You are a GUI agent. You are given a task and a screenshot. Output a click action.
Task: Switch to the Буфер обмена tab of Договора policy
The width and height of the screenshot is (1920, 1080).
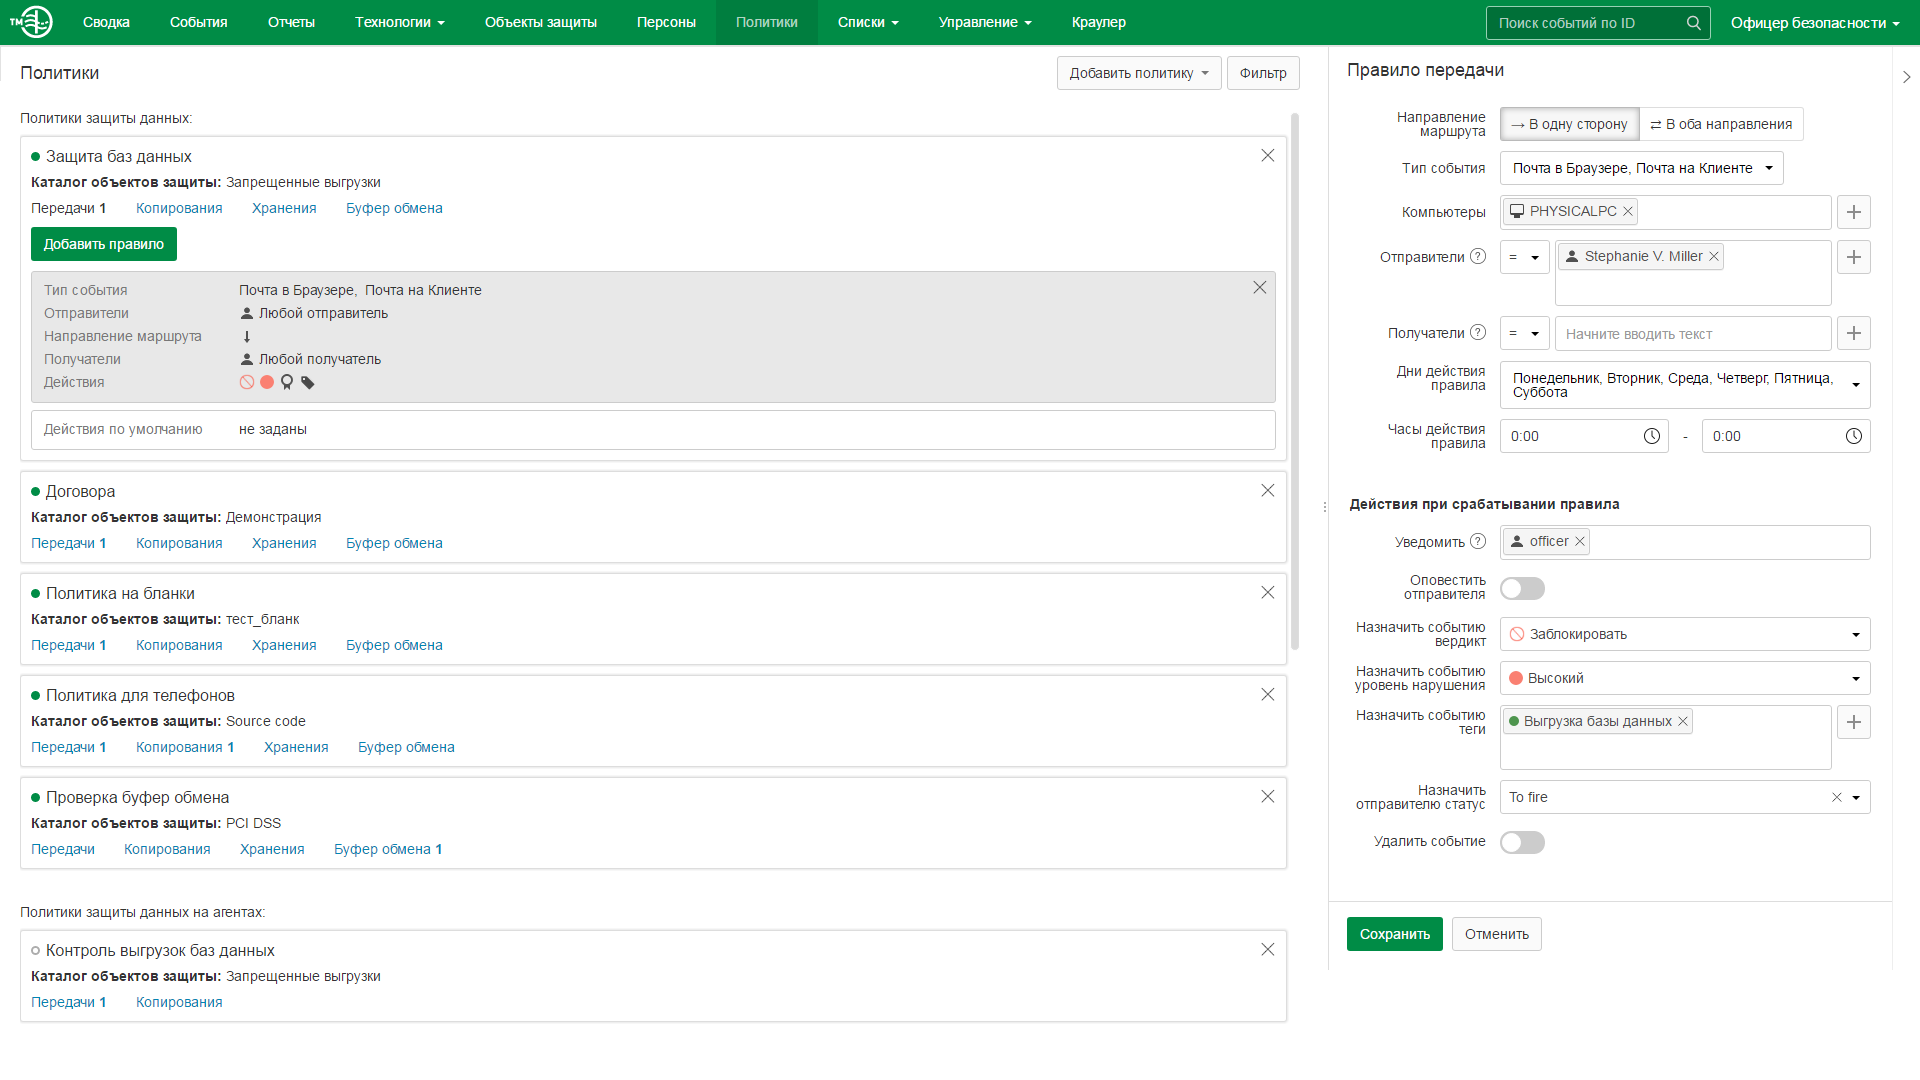tap(394, 543)
